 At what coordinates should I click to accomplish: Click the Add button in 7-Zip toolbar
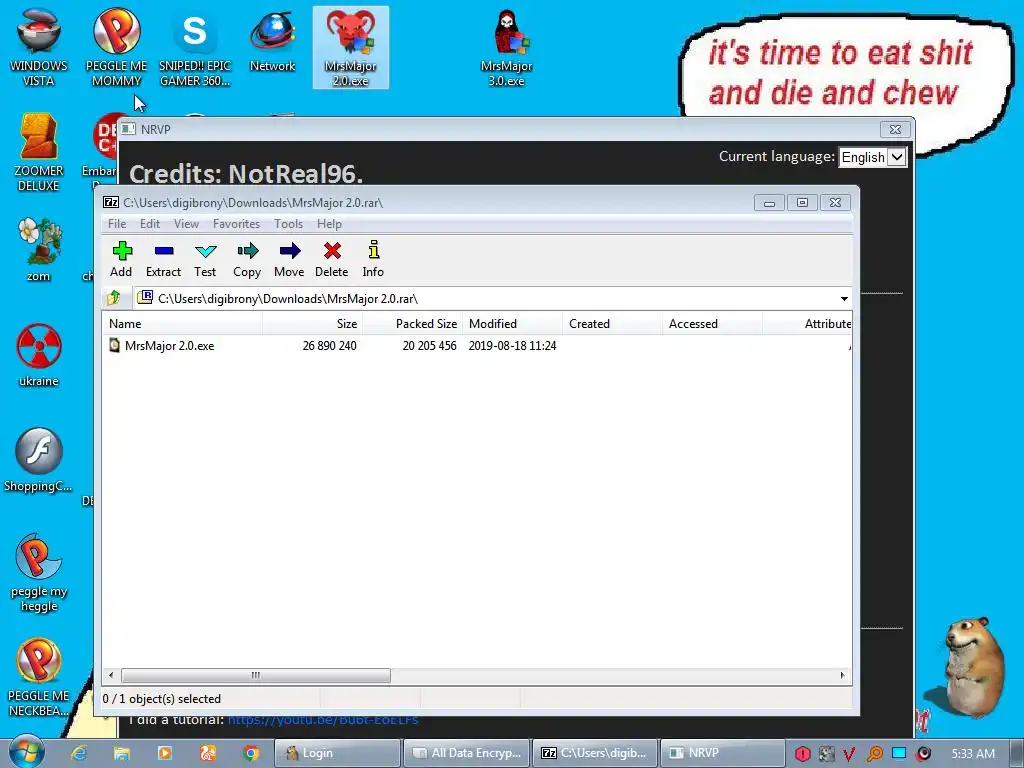pyautogui.click(x=121, y=259)
